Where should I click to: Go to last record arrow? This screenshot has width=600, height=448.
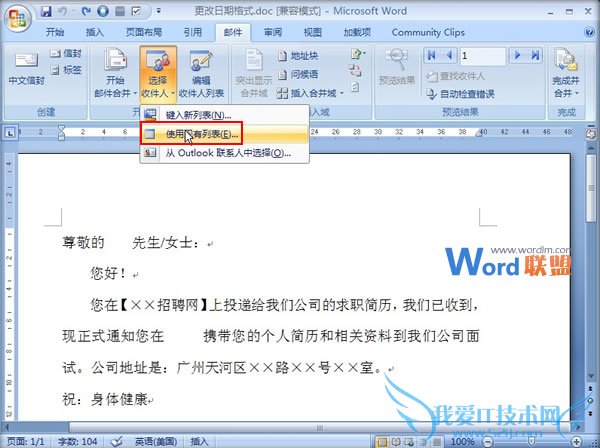[535, 56]
